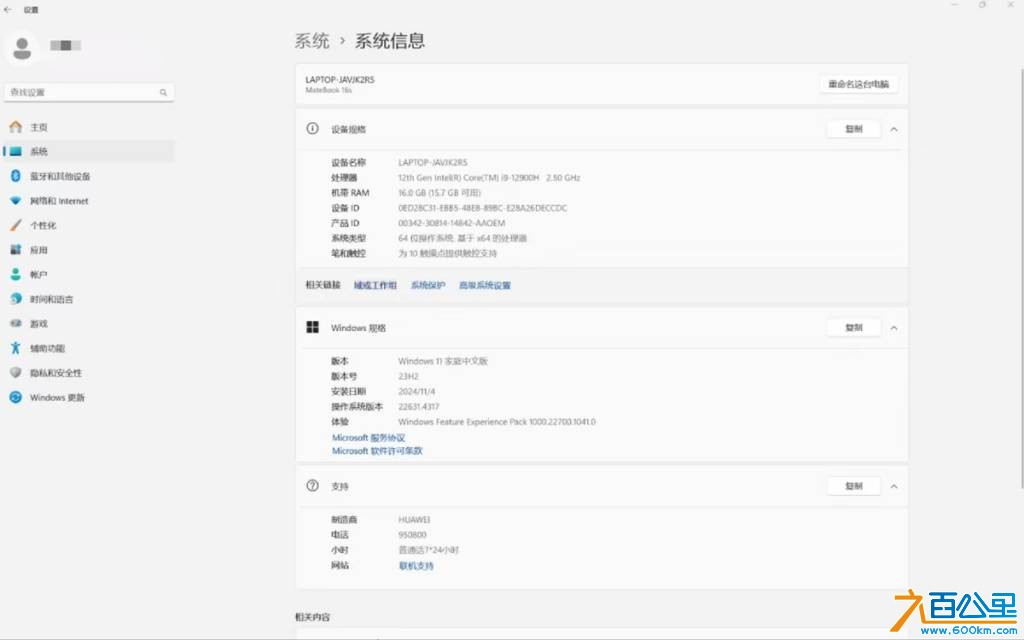
Task: Click the 相关内容 heading
Action: pyautogui.click(x=312, y=617)
